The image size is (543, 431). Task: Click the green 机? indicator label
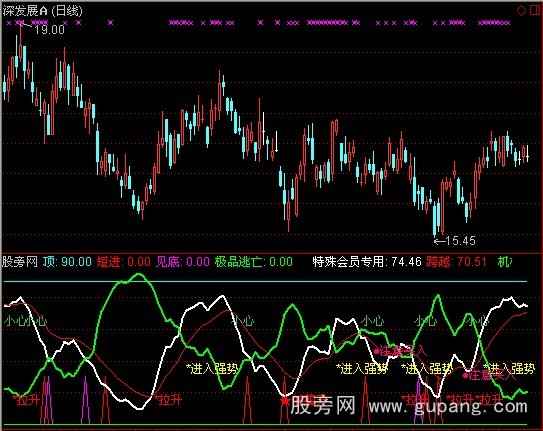(505, 262)
